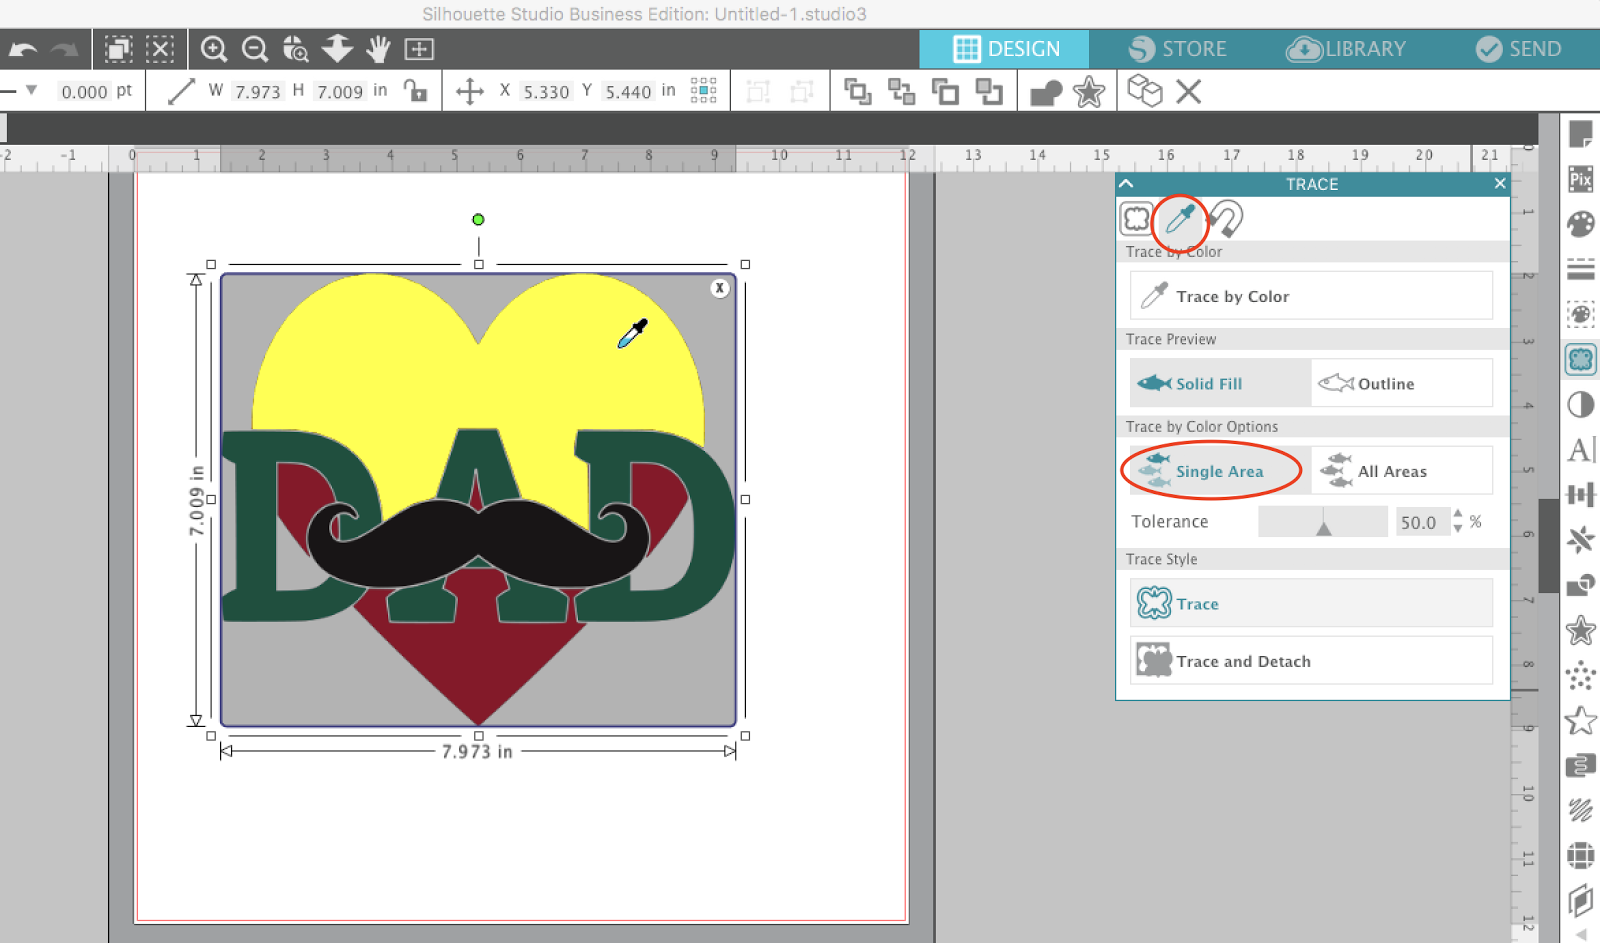Click the Weld shapes icon
This screenshot has width=1600, height=943.
tap(1046, 93)
